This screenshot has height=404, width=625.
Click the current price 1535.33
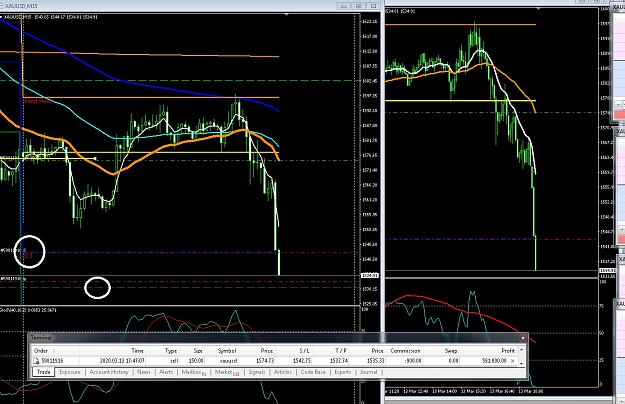[x=375, y=361]
